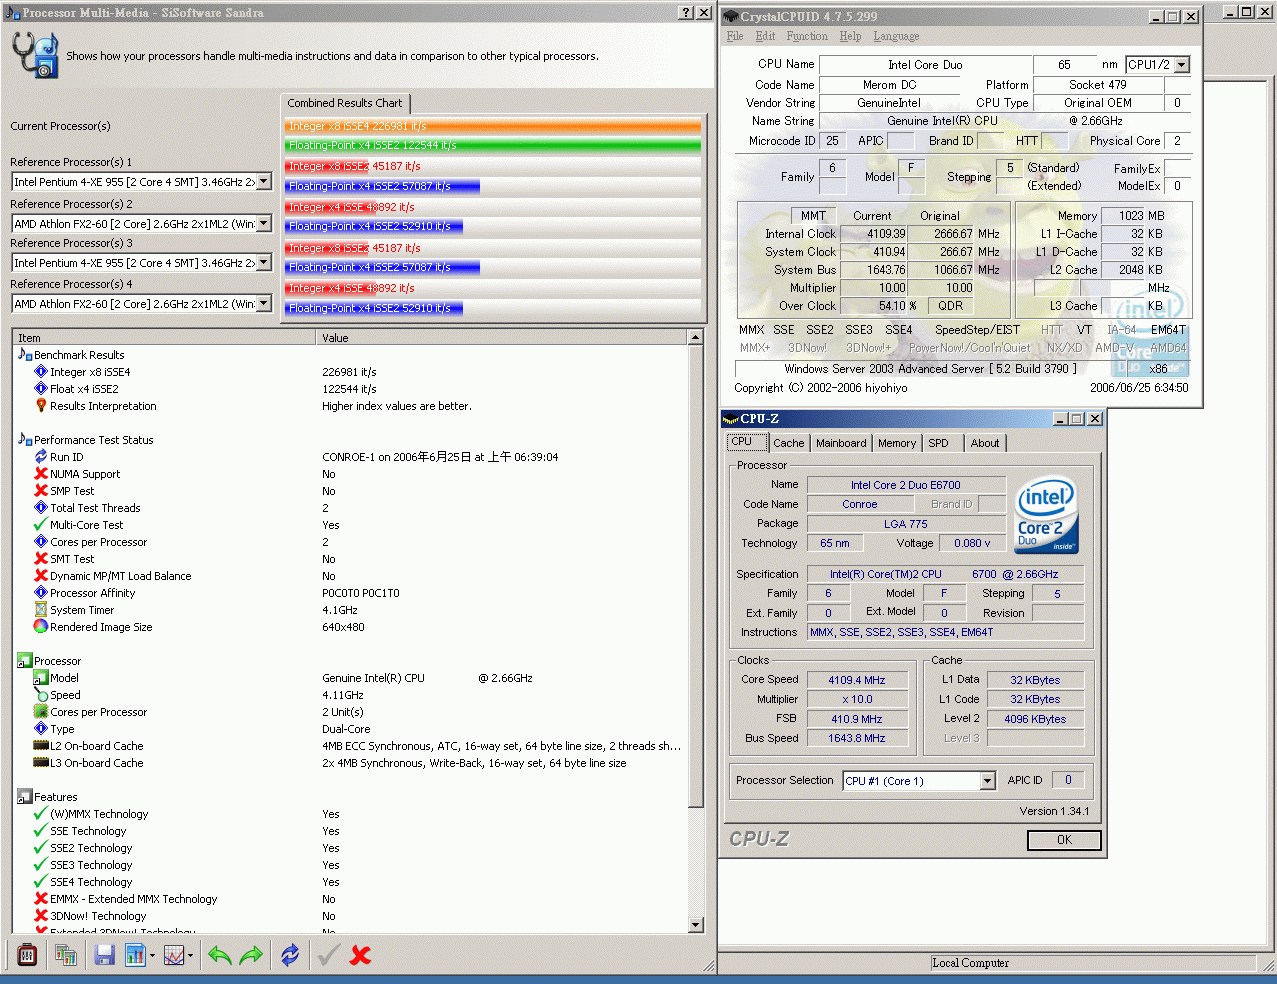Open the module options icon in Sandra toolbar
This screenshot has width=1277, height=984.
27,955
